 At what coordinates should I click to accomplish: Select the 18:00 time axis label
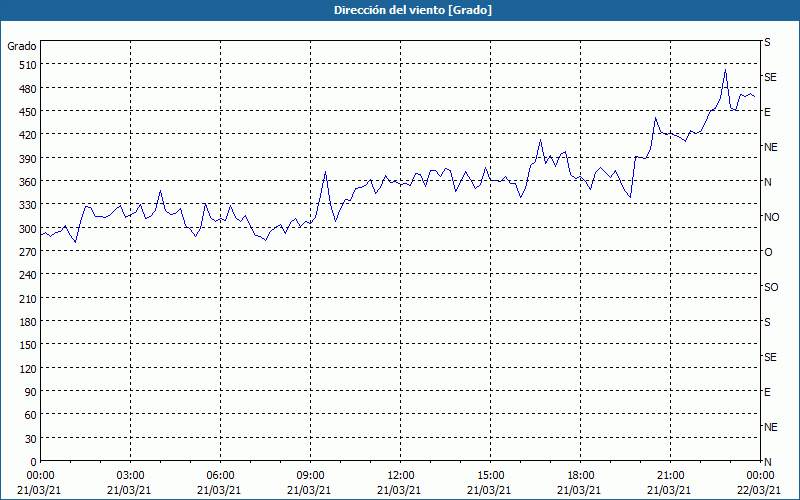click(581, 476)
